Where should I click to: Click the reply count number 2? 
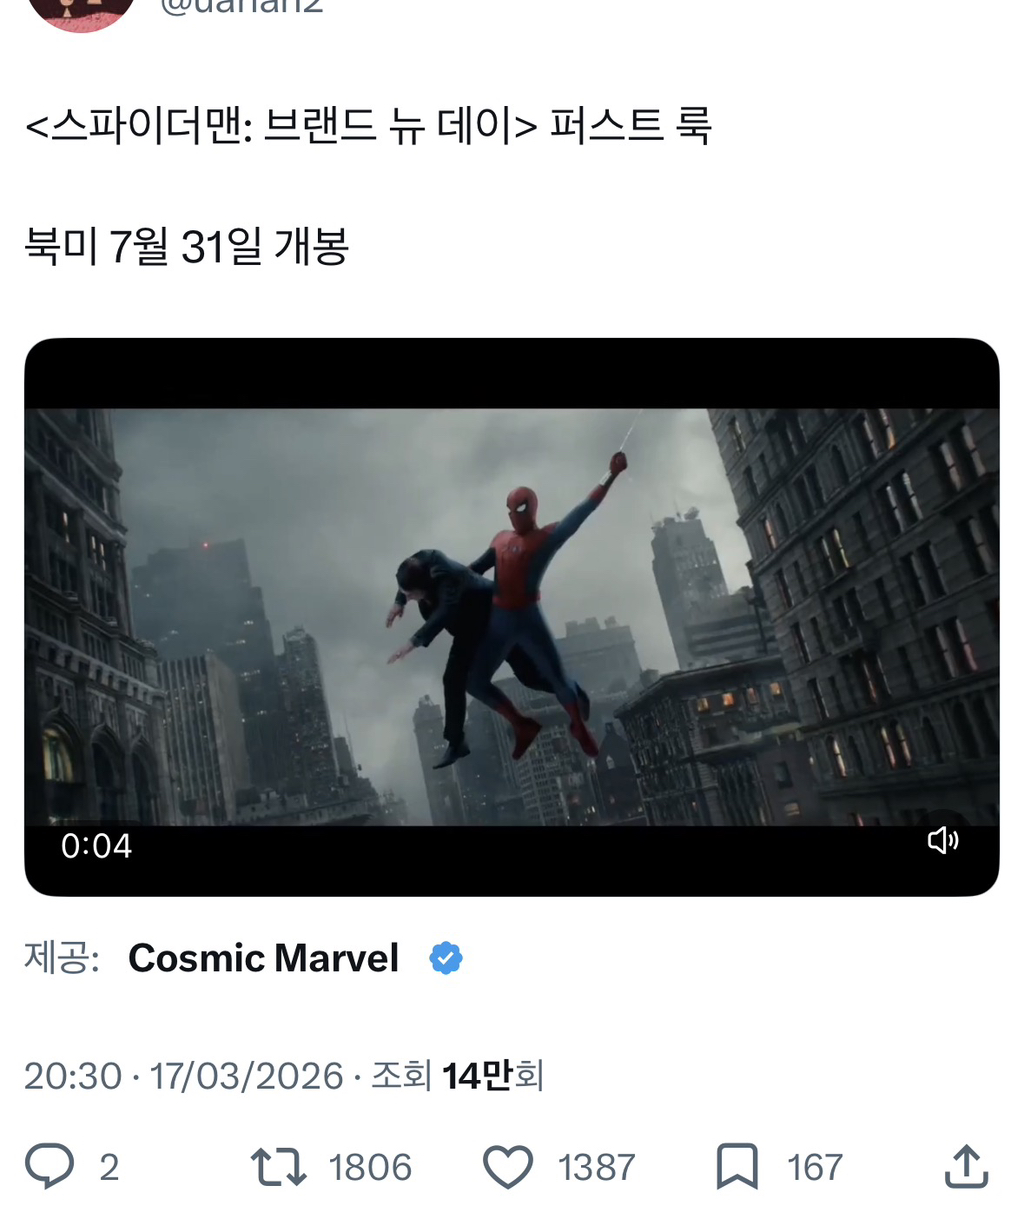coord(109,1167)
